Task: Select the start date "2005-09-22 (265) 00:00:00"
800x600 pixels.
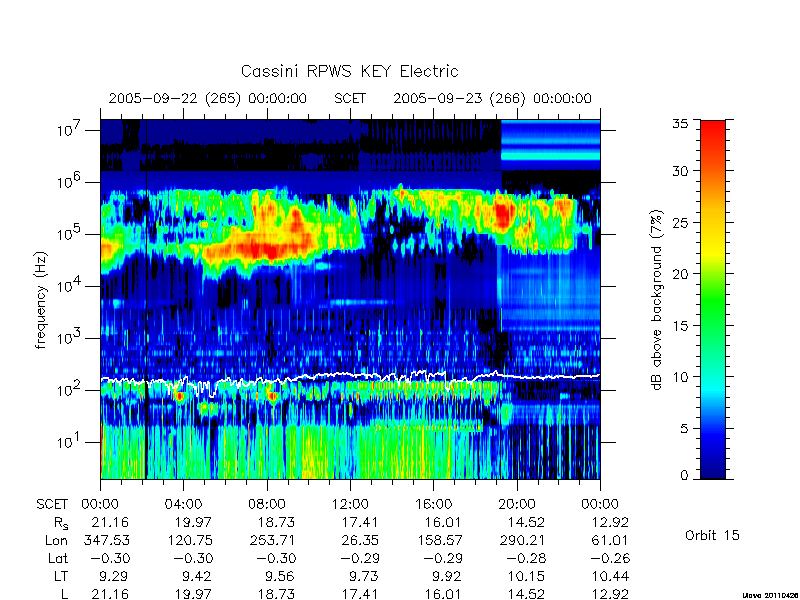Action: 208,98
